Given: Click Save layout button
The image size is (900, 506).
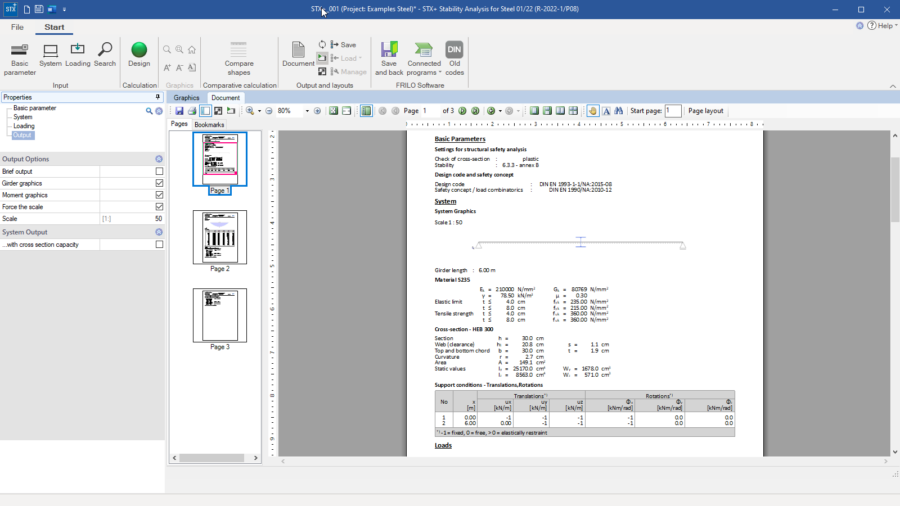Looking at the screenshot, I should (x=344, y=45).
